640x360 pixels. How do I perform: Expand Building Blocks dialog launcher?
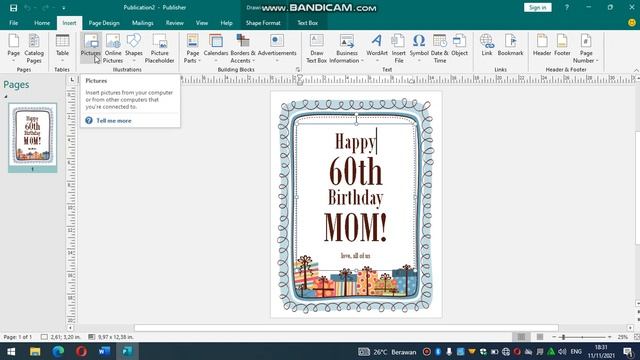(x=298, y=69)
